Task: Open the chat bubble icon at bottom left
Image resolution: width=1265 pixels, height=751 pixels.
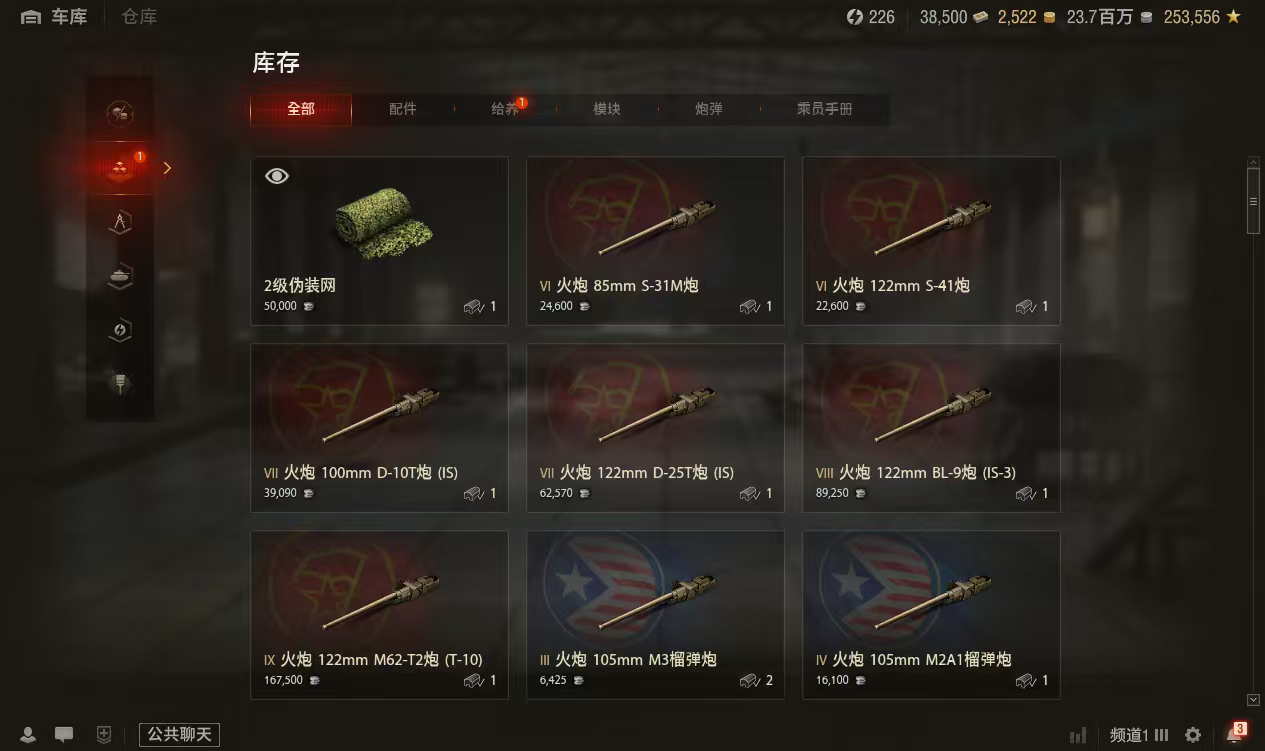Action: [64, 735]
